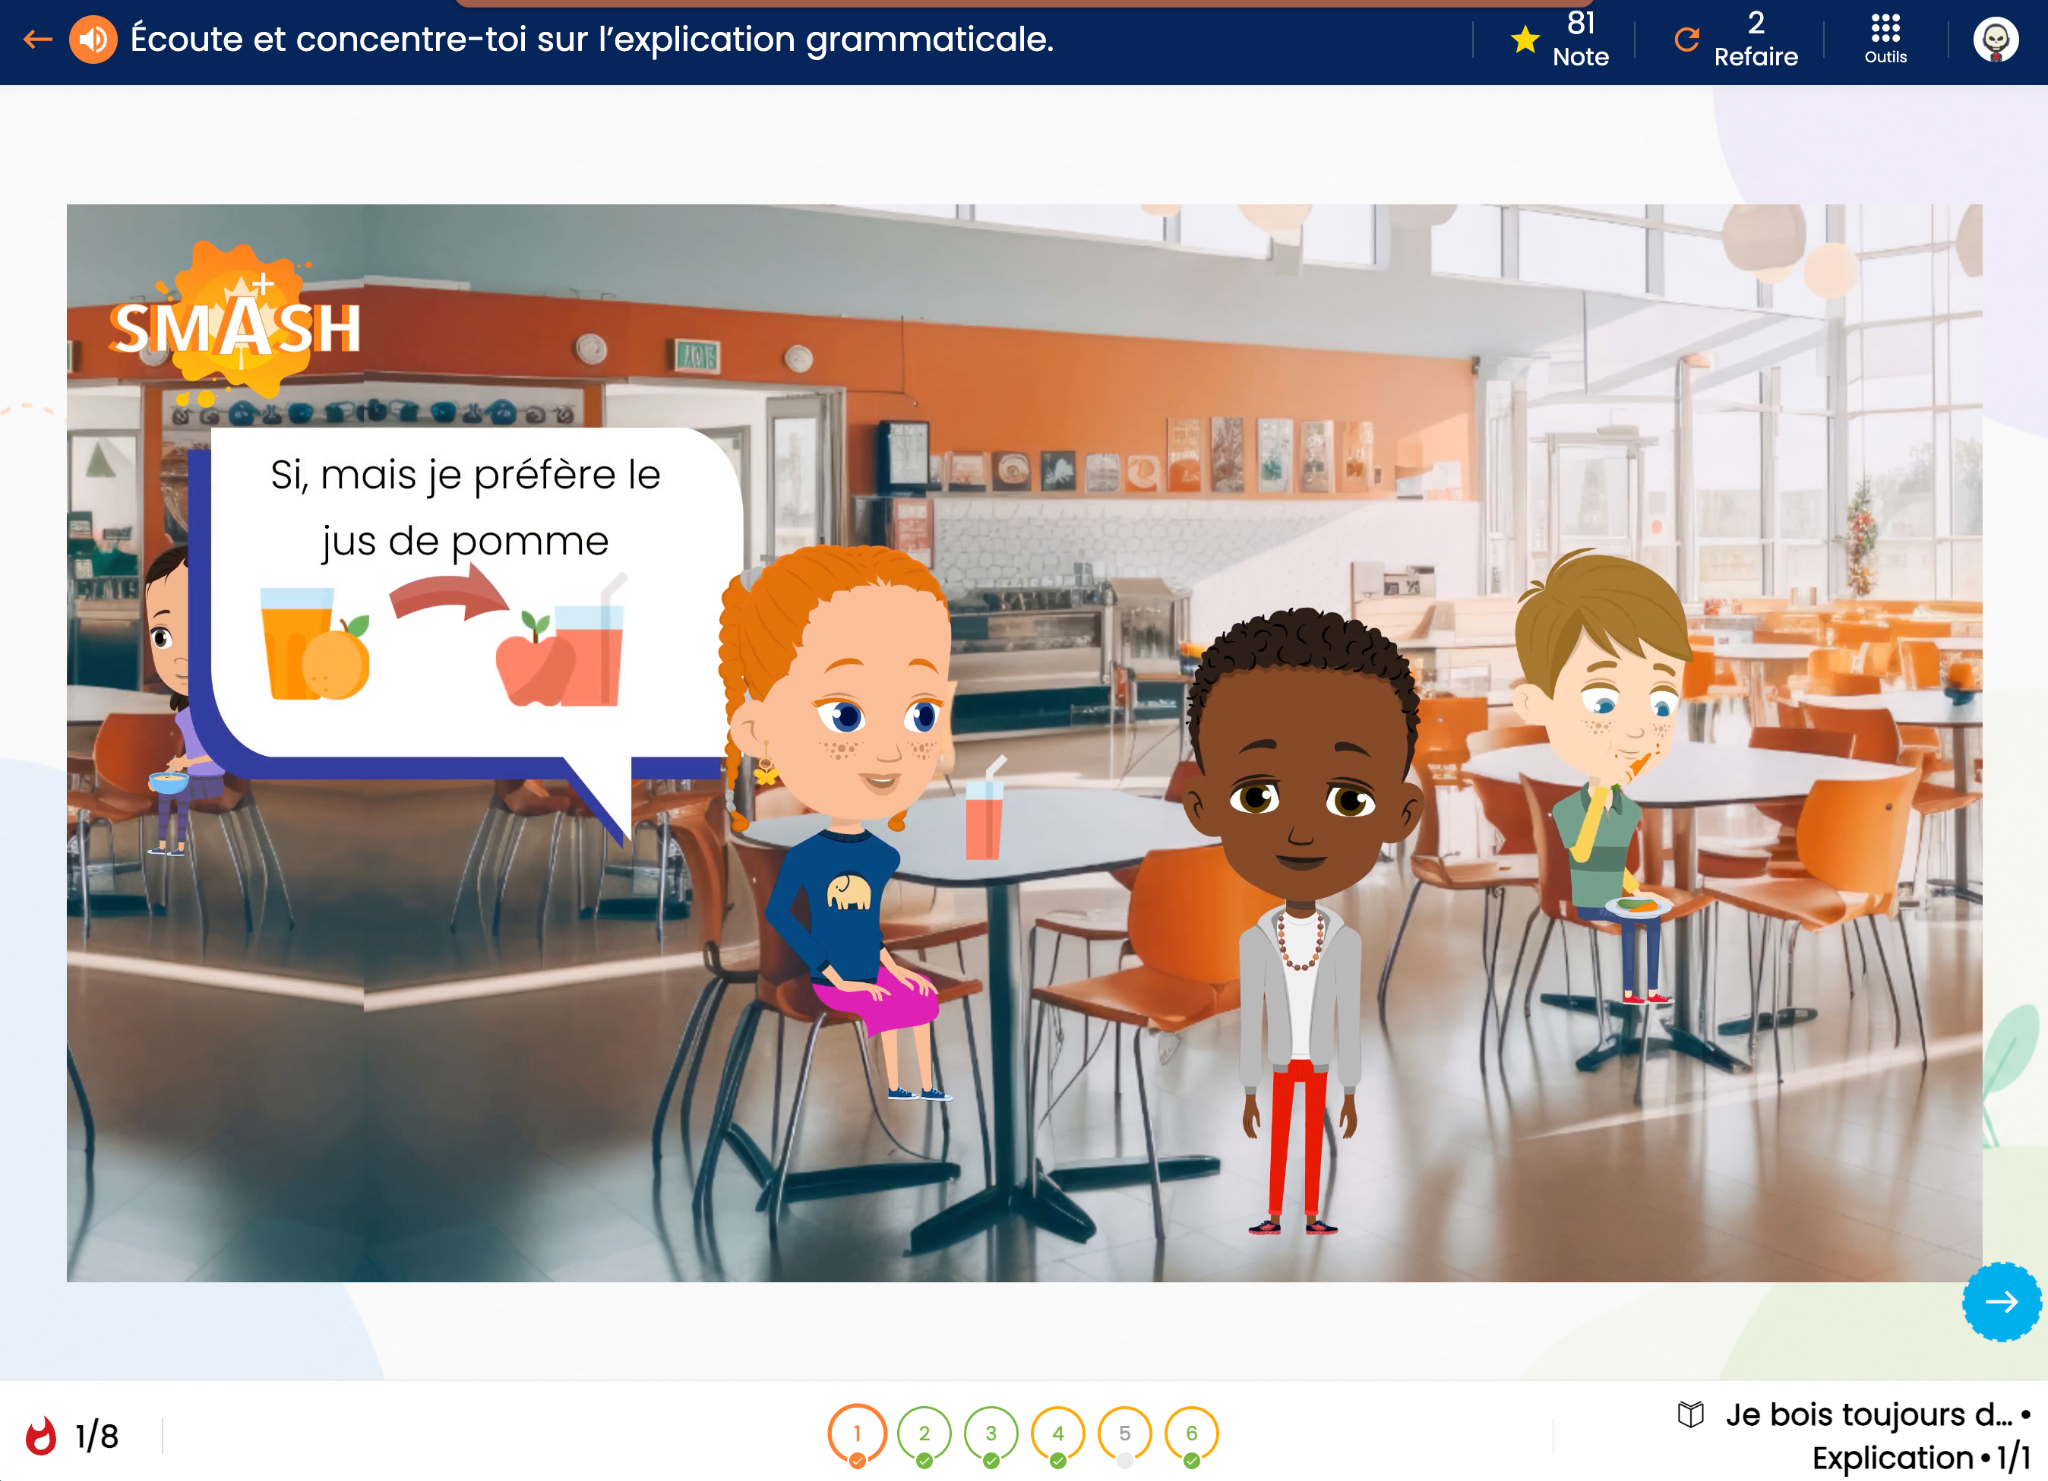Click the orange back arrow
Screen dimensions: 2048x1481
(x=38, y=40)
